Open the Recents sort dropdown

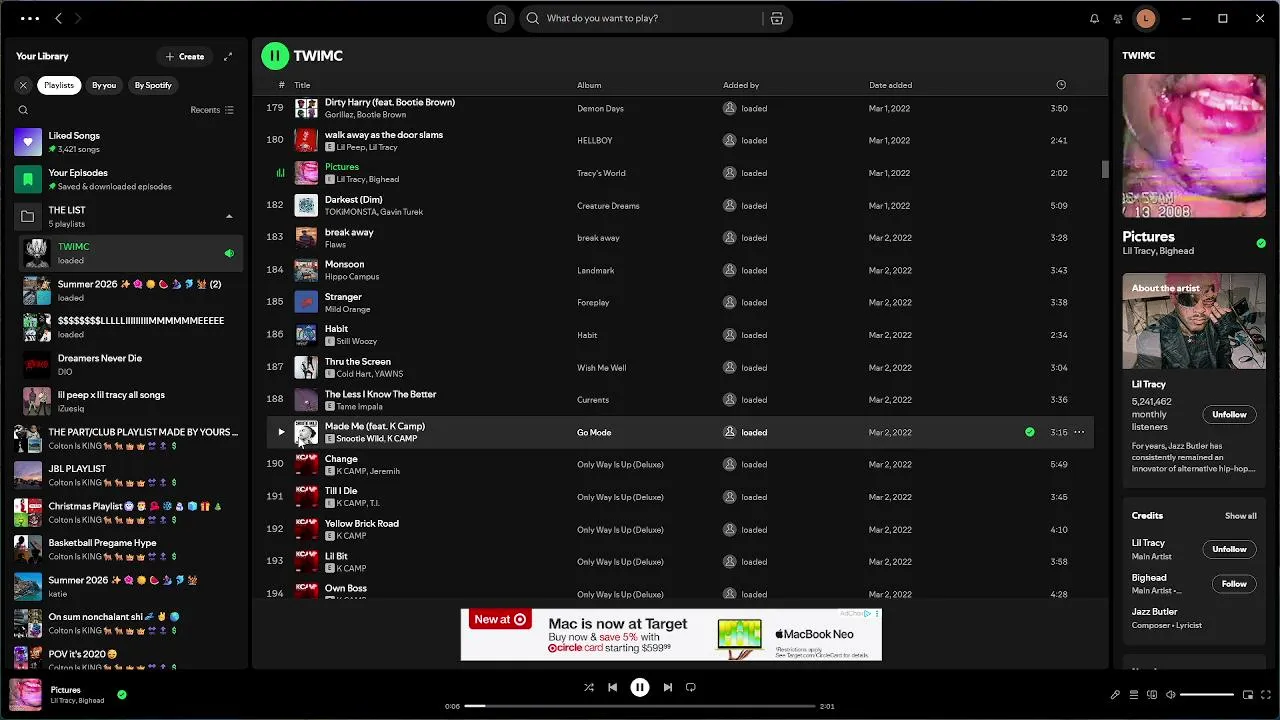tap(212, 110)
